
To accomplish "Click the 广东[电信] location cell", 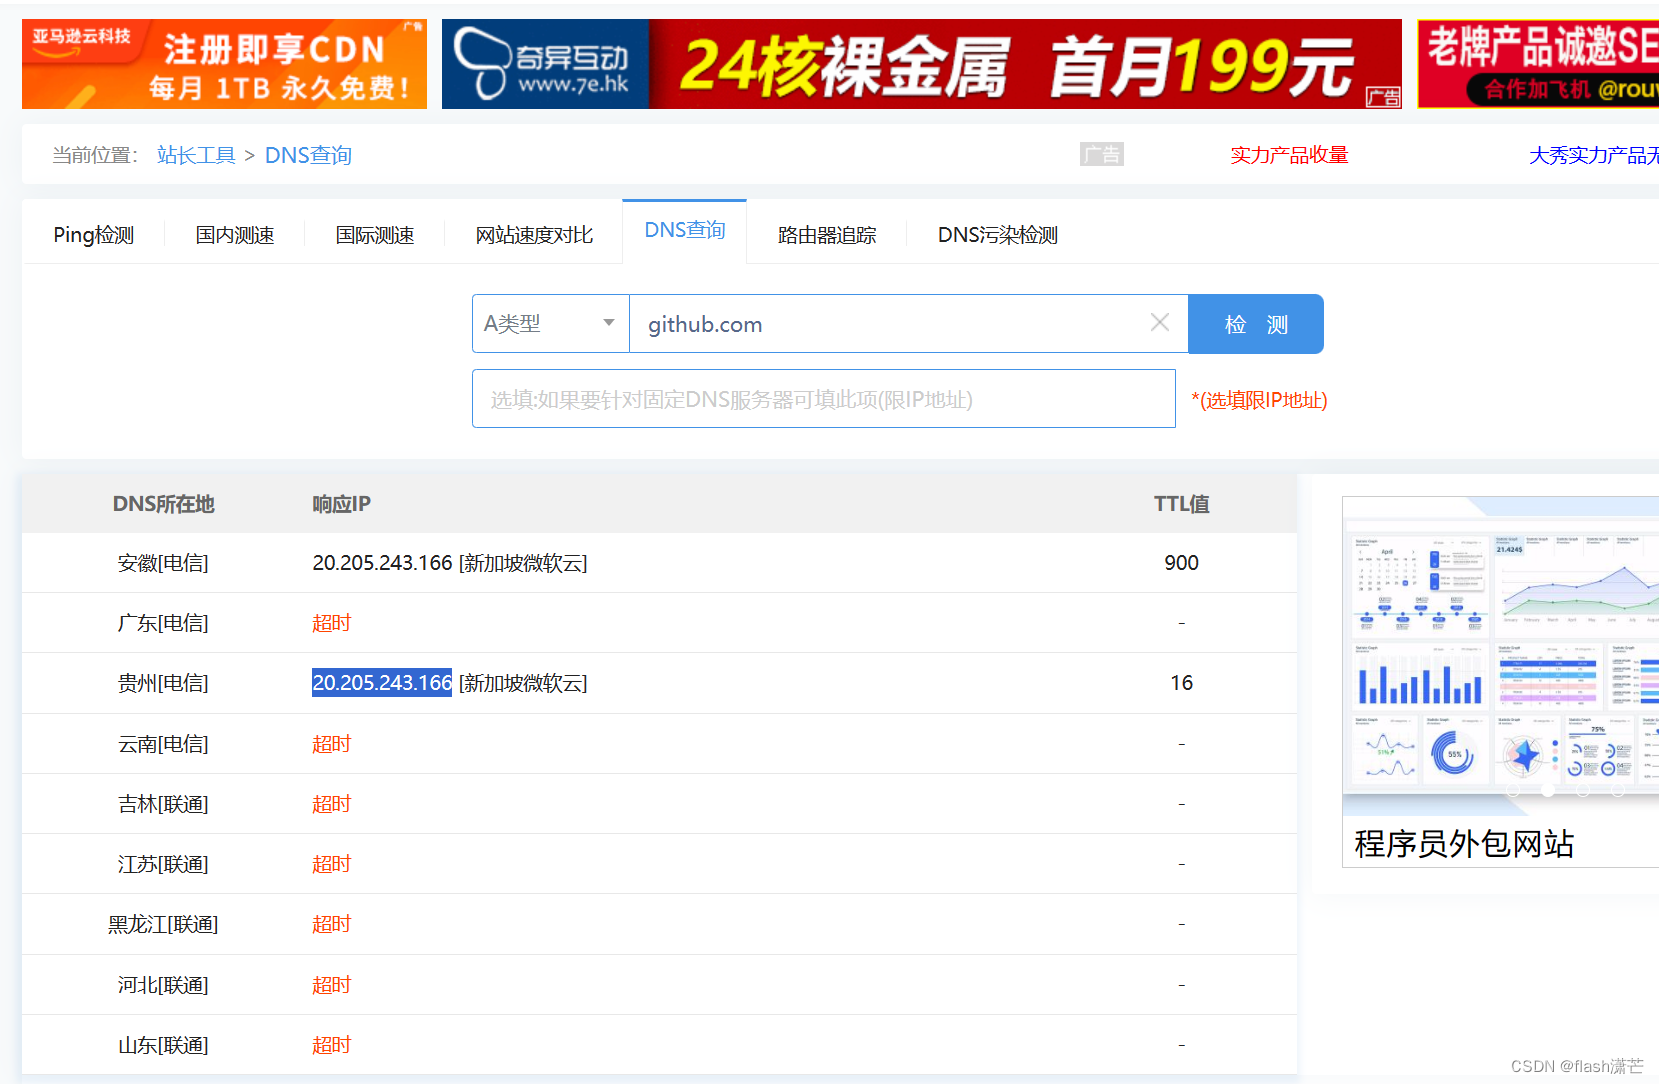I will tap(163, 623).
